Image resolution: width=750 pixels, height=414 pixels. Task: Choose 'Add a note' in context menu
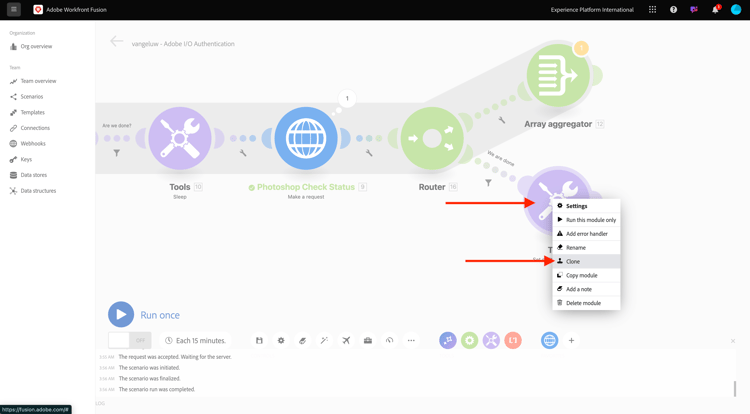point(586,289)
